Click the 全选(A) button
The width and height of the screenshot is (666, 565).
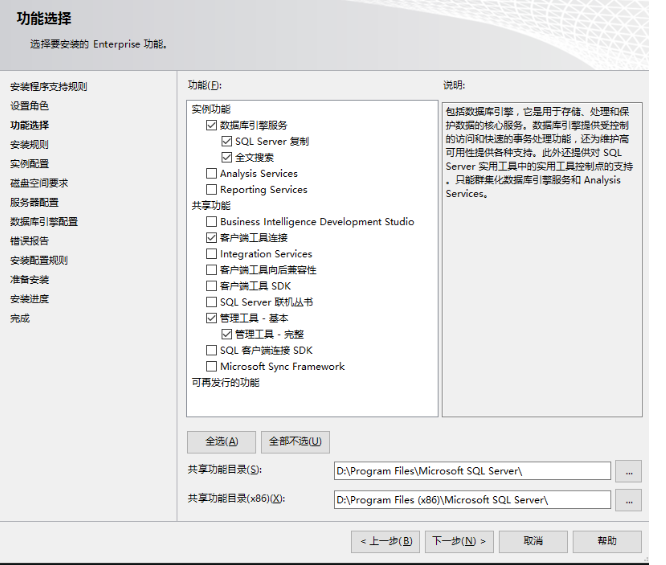(221, 442)
